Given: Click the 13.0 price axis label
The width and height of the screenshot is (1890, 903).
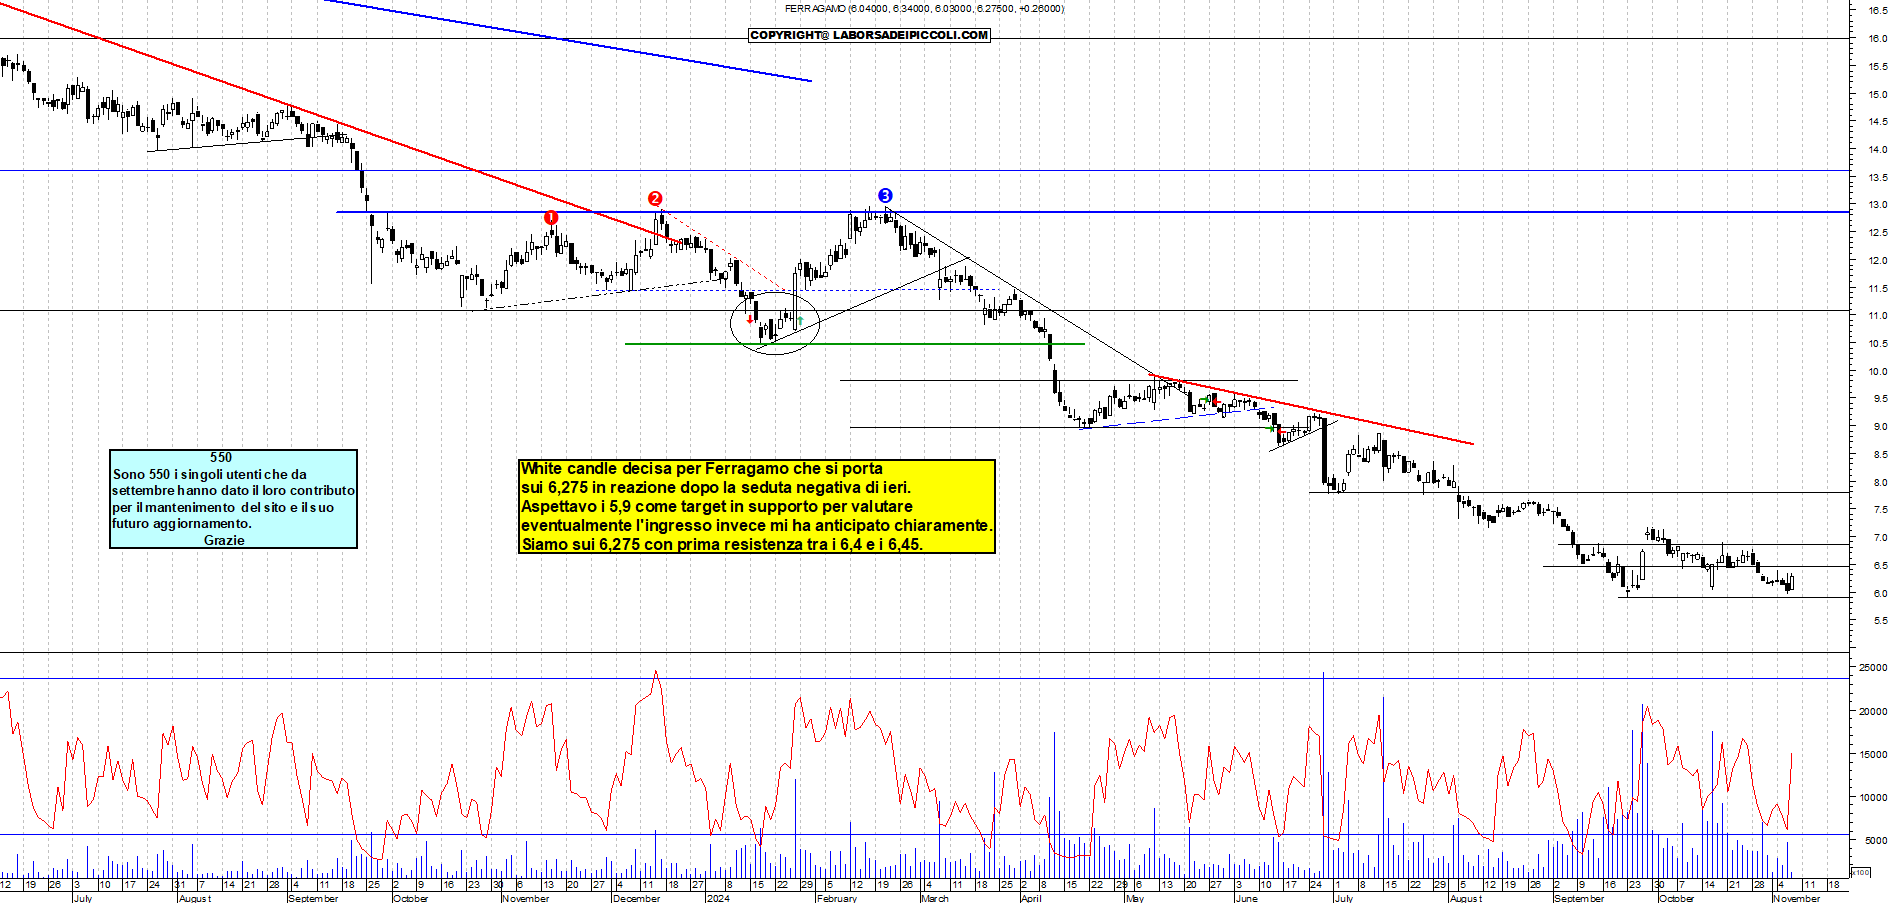Looking at the screenshot, I should 1878,205.
